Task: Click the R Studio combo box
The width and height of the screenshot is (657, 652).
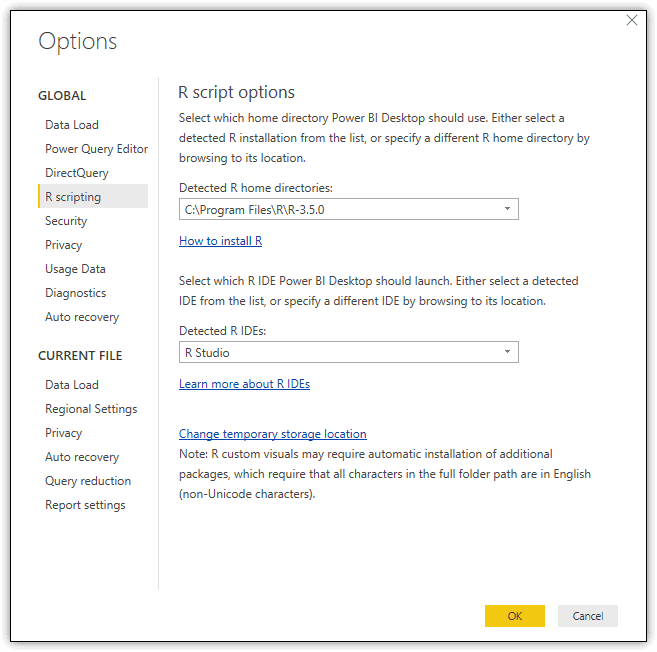Action: click(349, 352)
